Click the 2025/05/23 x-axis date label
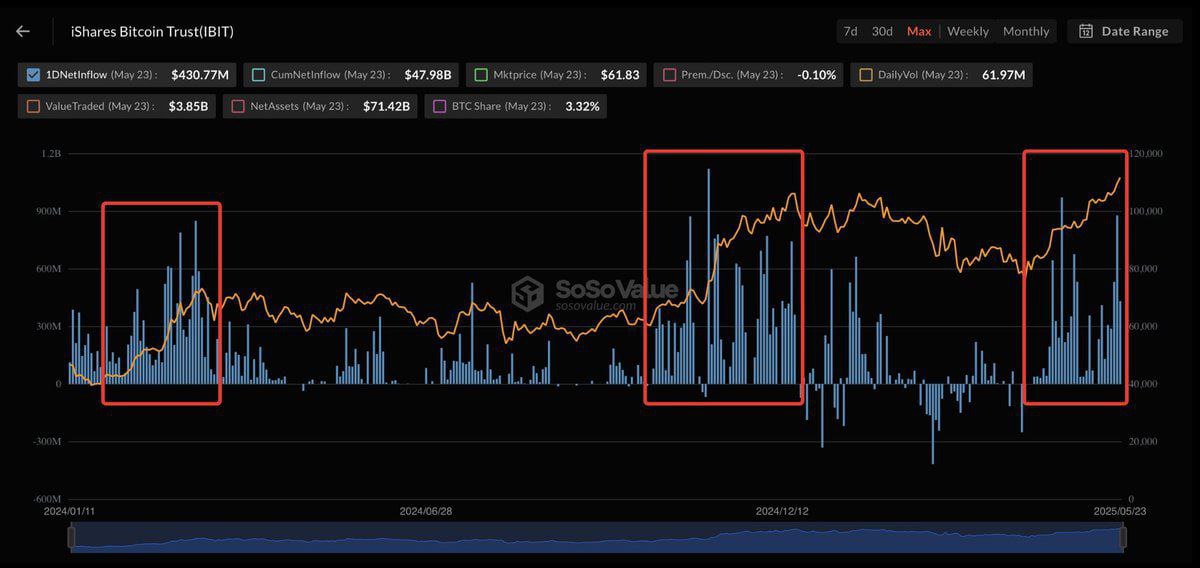This screenshot has height=568, width=1200. [x=1122, y=511]
